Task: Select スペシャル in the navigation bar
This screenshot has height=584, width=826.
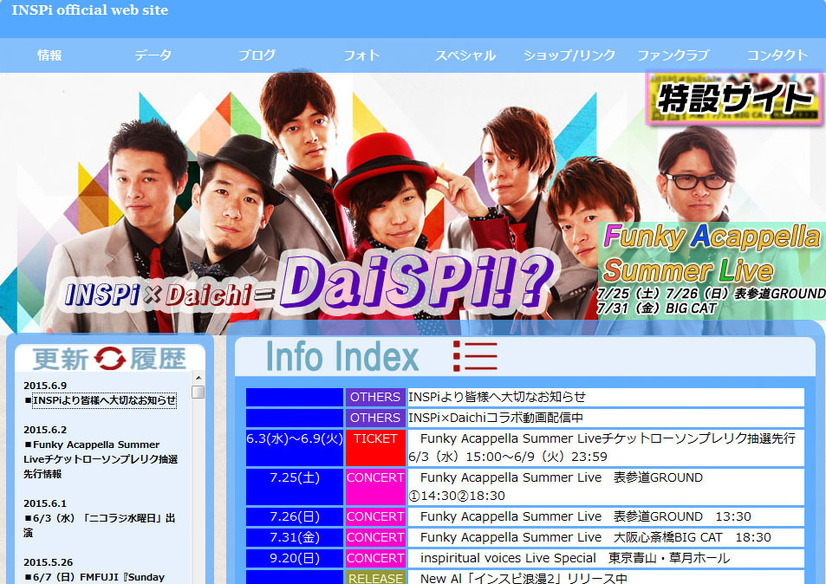Action: coord(465,55)
